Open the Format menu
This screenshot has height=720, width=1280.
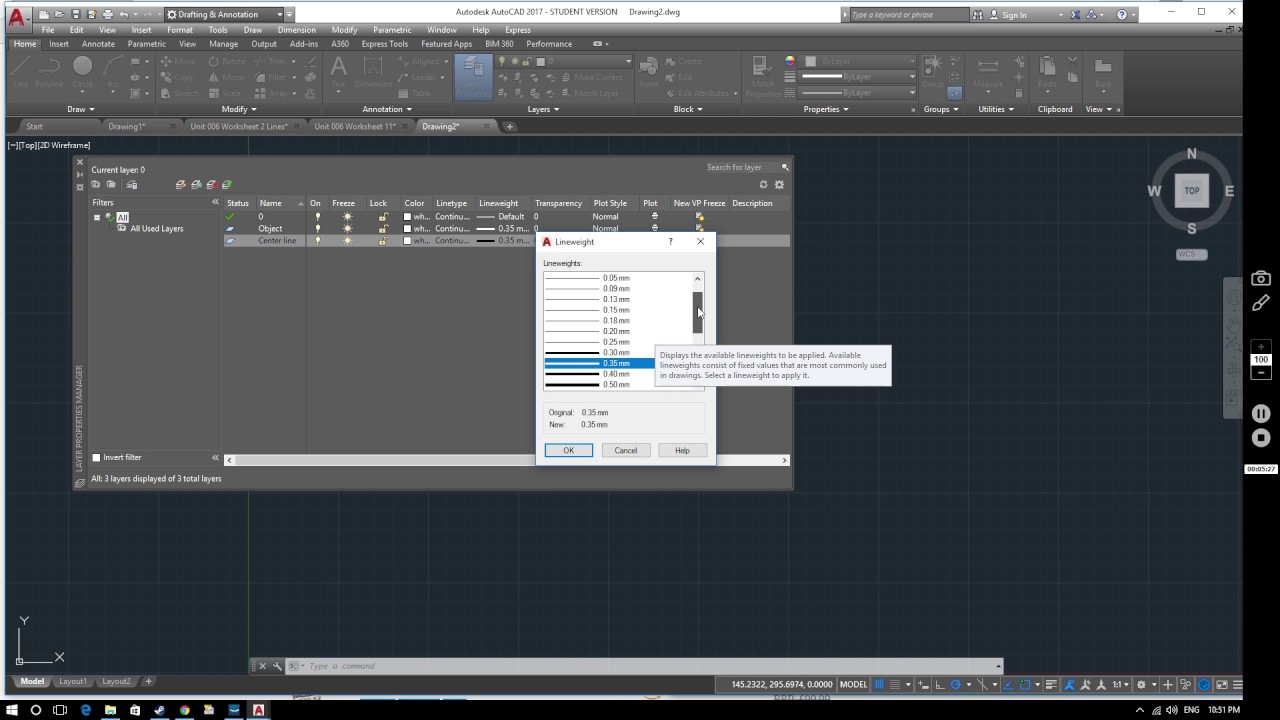point(180,30)
